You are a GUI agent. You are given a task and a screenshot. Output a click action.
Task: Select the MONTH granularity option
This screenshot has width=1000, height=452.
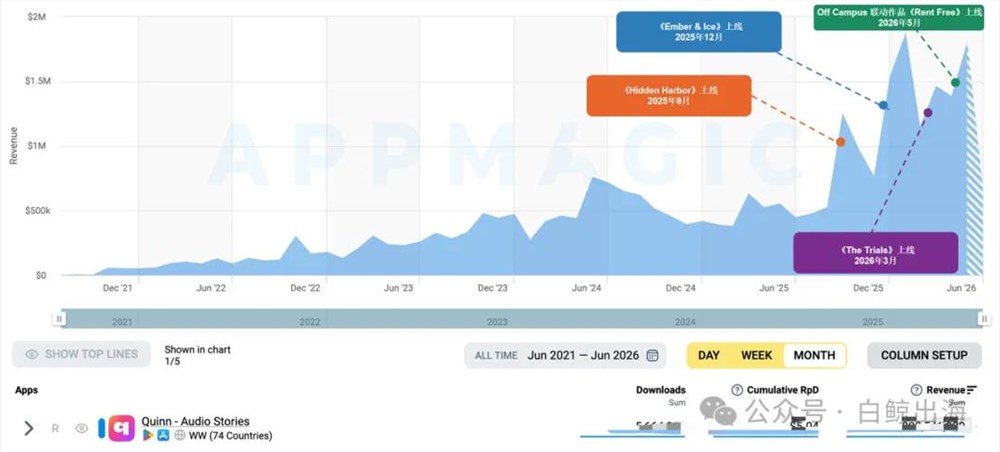(814, 355)
